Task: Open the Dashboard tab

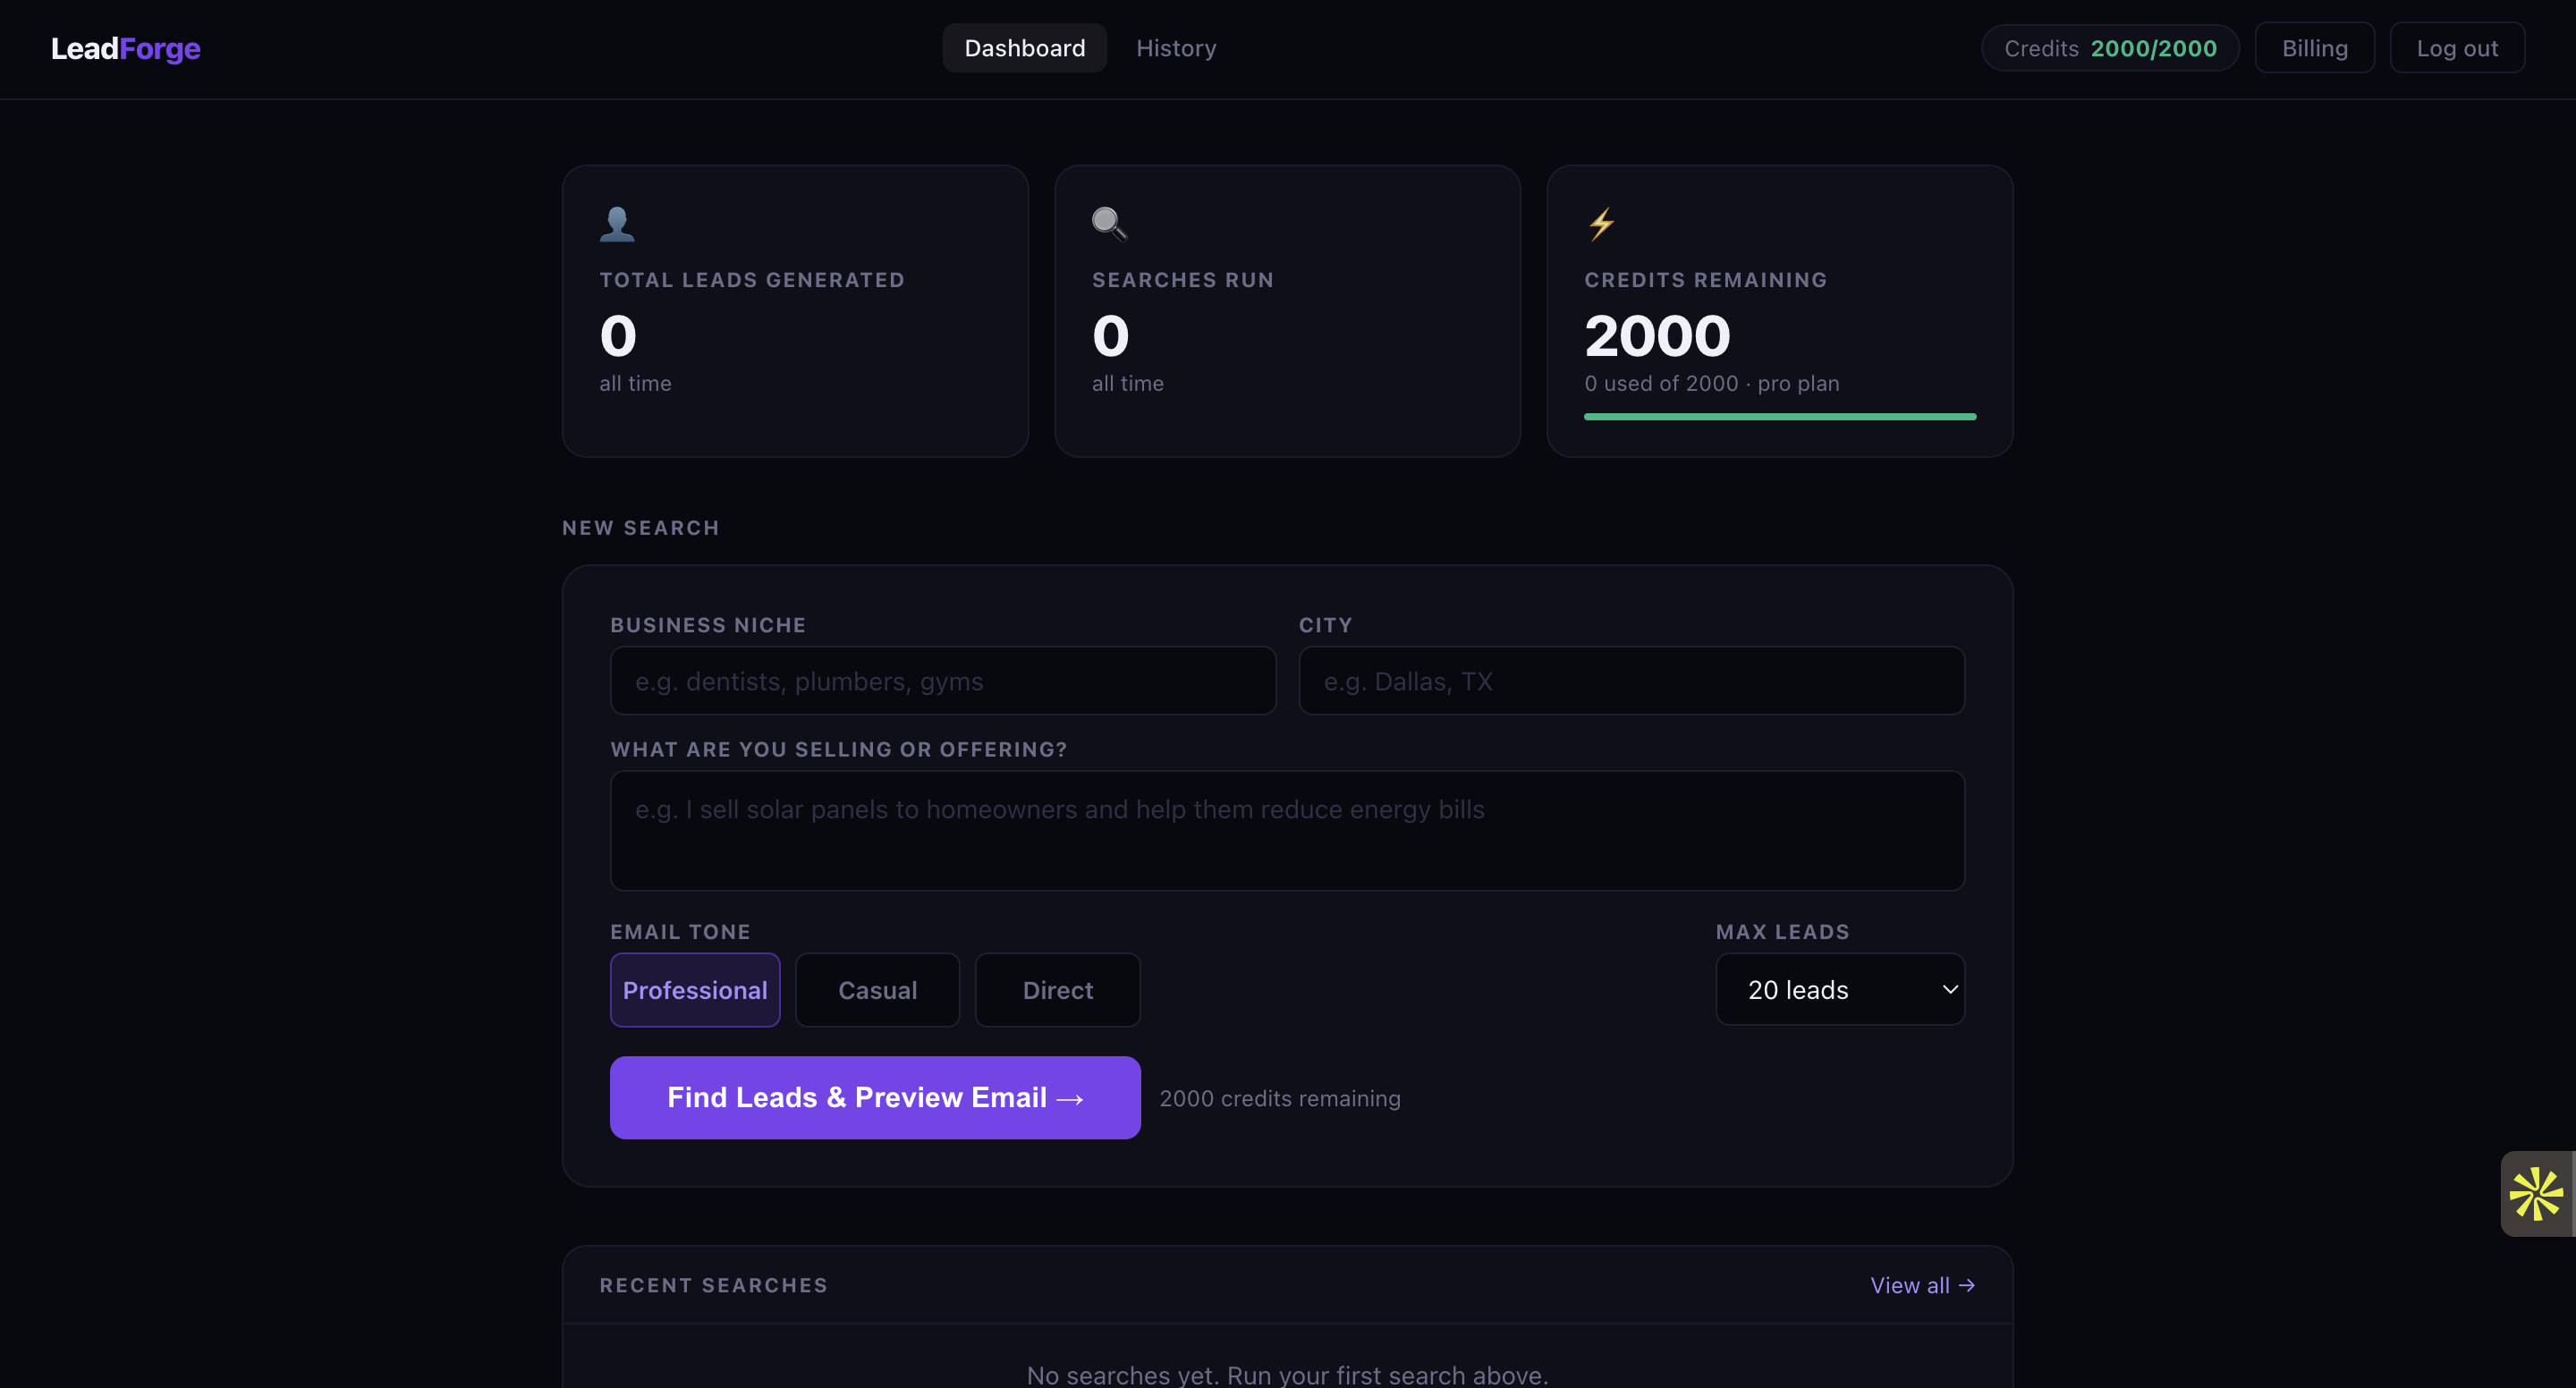Action: [x=1024, y=48]
